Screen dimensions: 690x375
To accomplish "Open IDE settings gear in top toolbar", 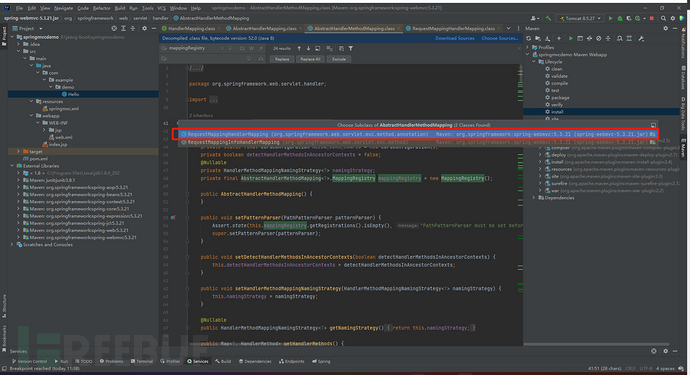I will click(673, 18).
